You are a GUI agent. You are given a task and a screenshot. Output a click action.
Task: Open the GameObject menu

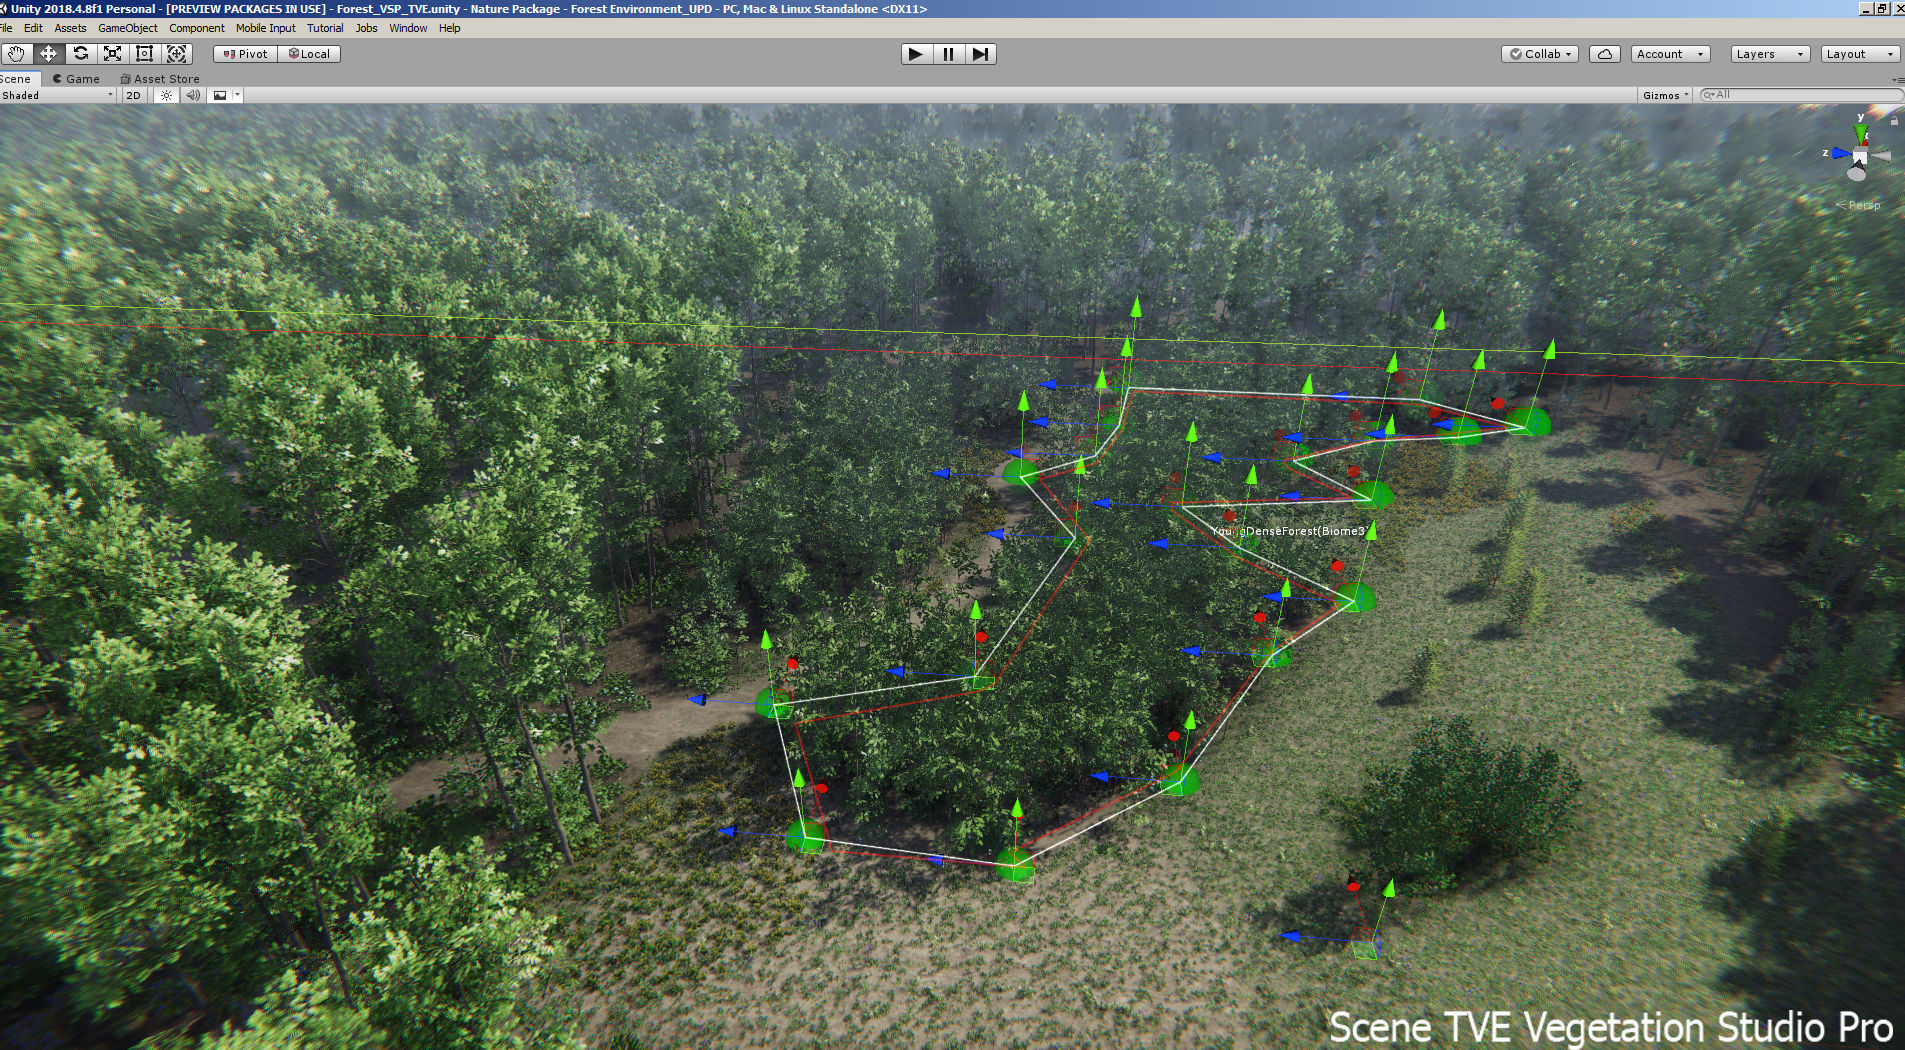[127, 28]
